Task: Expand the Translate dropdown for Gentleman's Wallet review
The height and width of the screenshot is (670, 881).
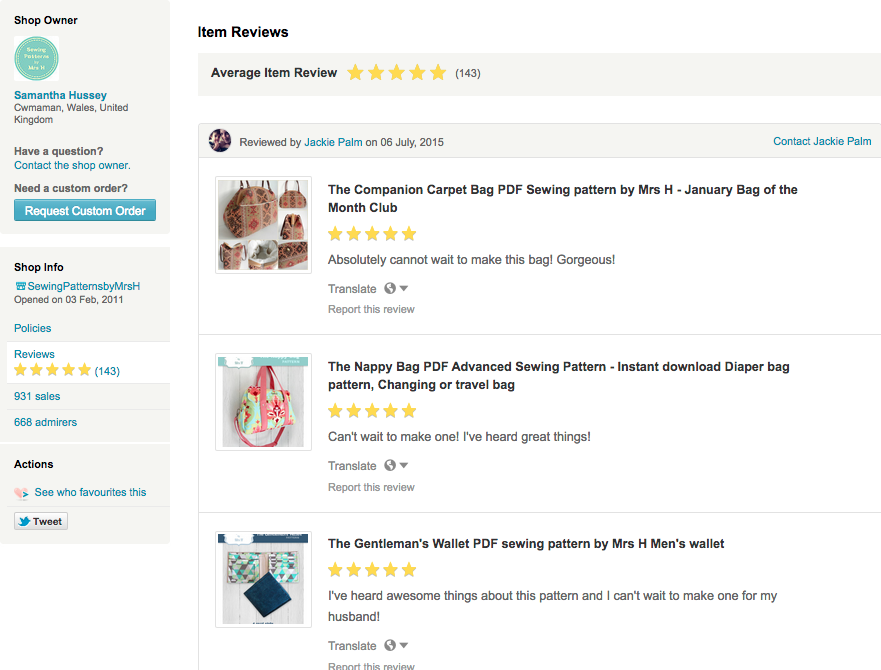Action: click(404, 646)
